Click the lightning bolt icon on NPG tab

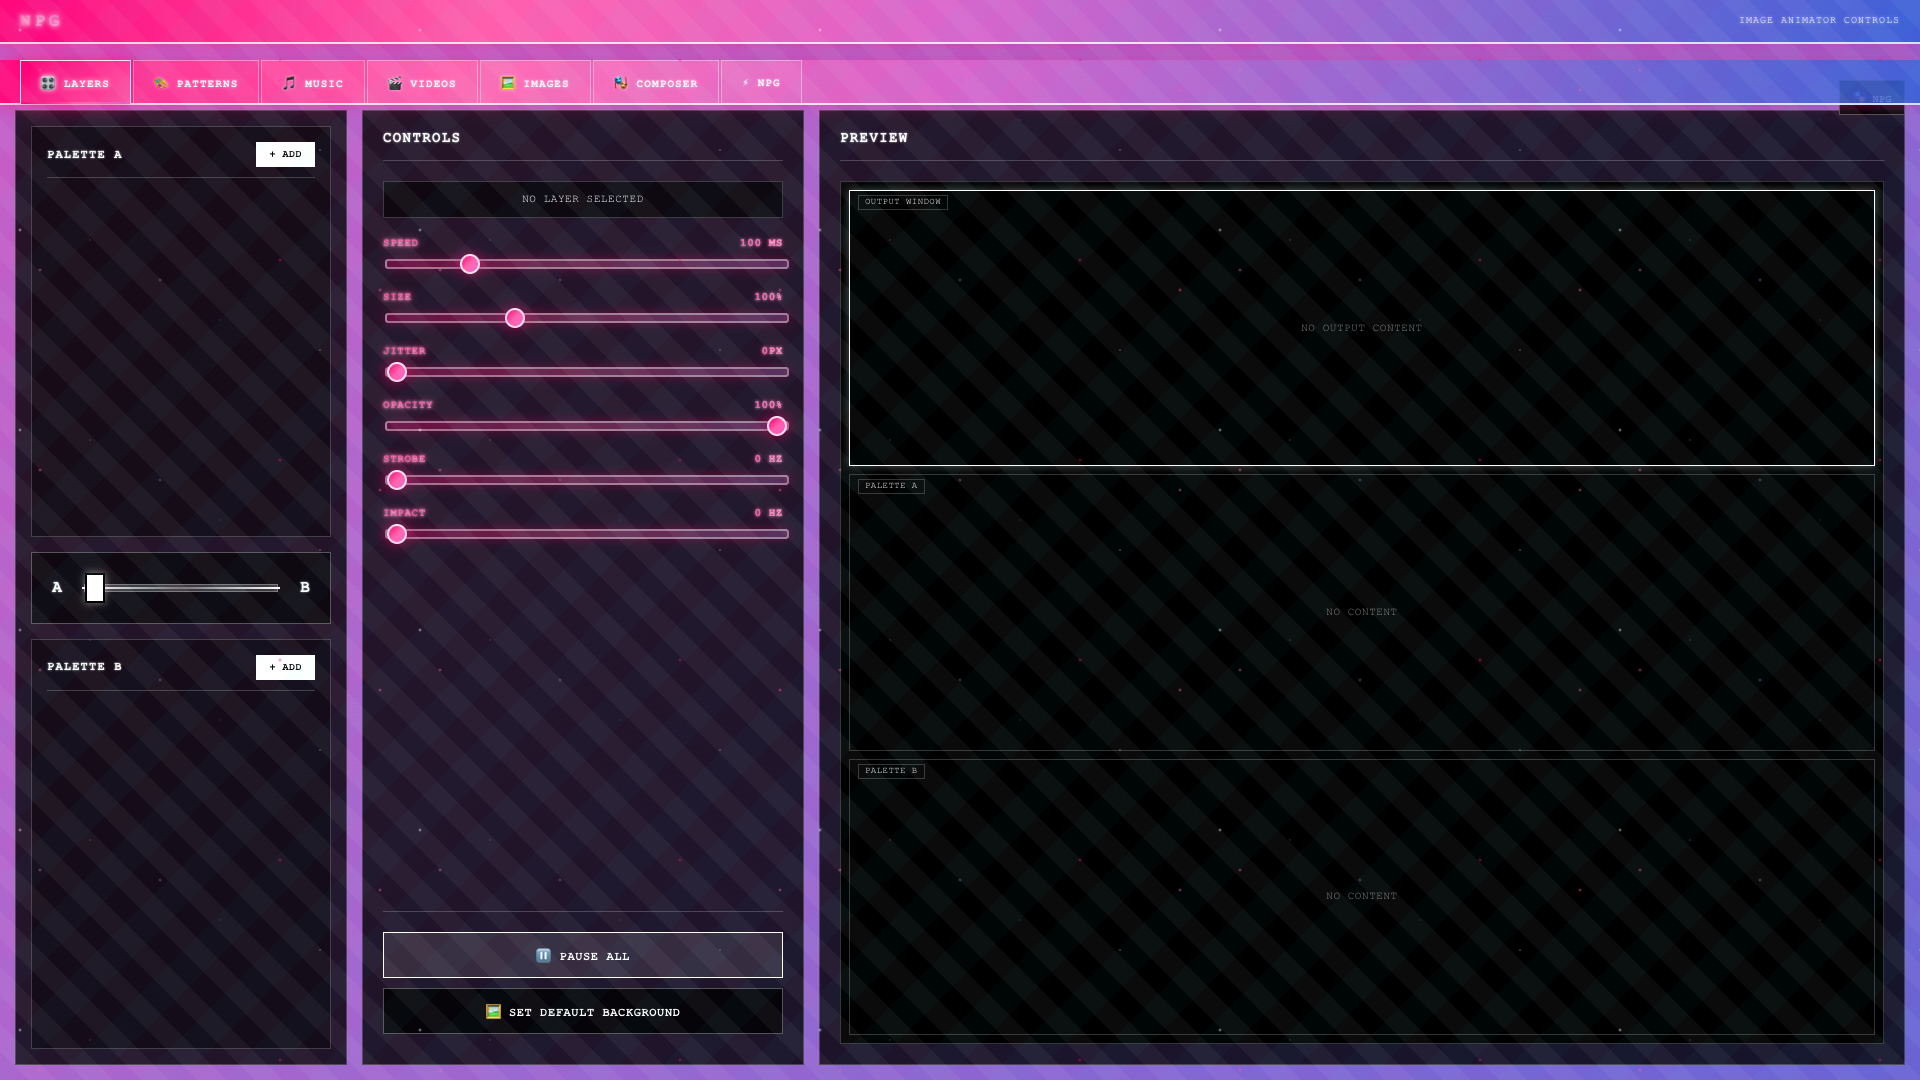(744, 83)
